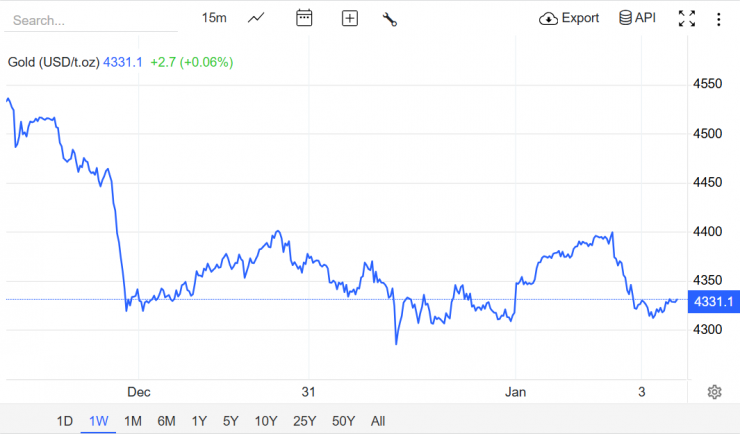The width and height of the screenshot is (740, 434).
Task: Select the All time range
Action: click(x=378, y=421)
